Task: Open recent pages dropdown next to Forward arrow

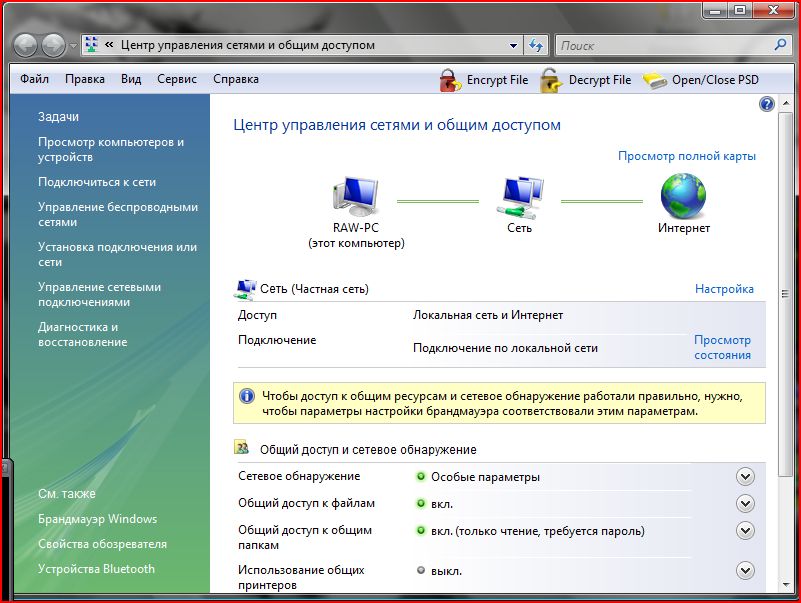Action: [x=73, y=46]
